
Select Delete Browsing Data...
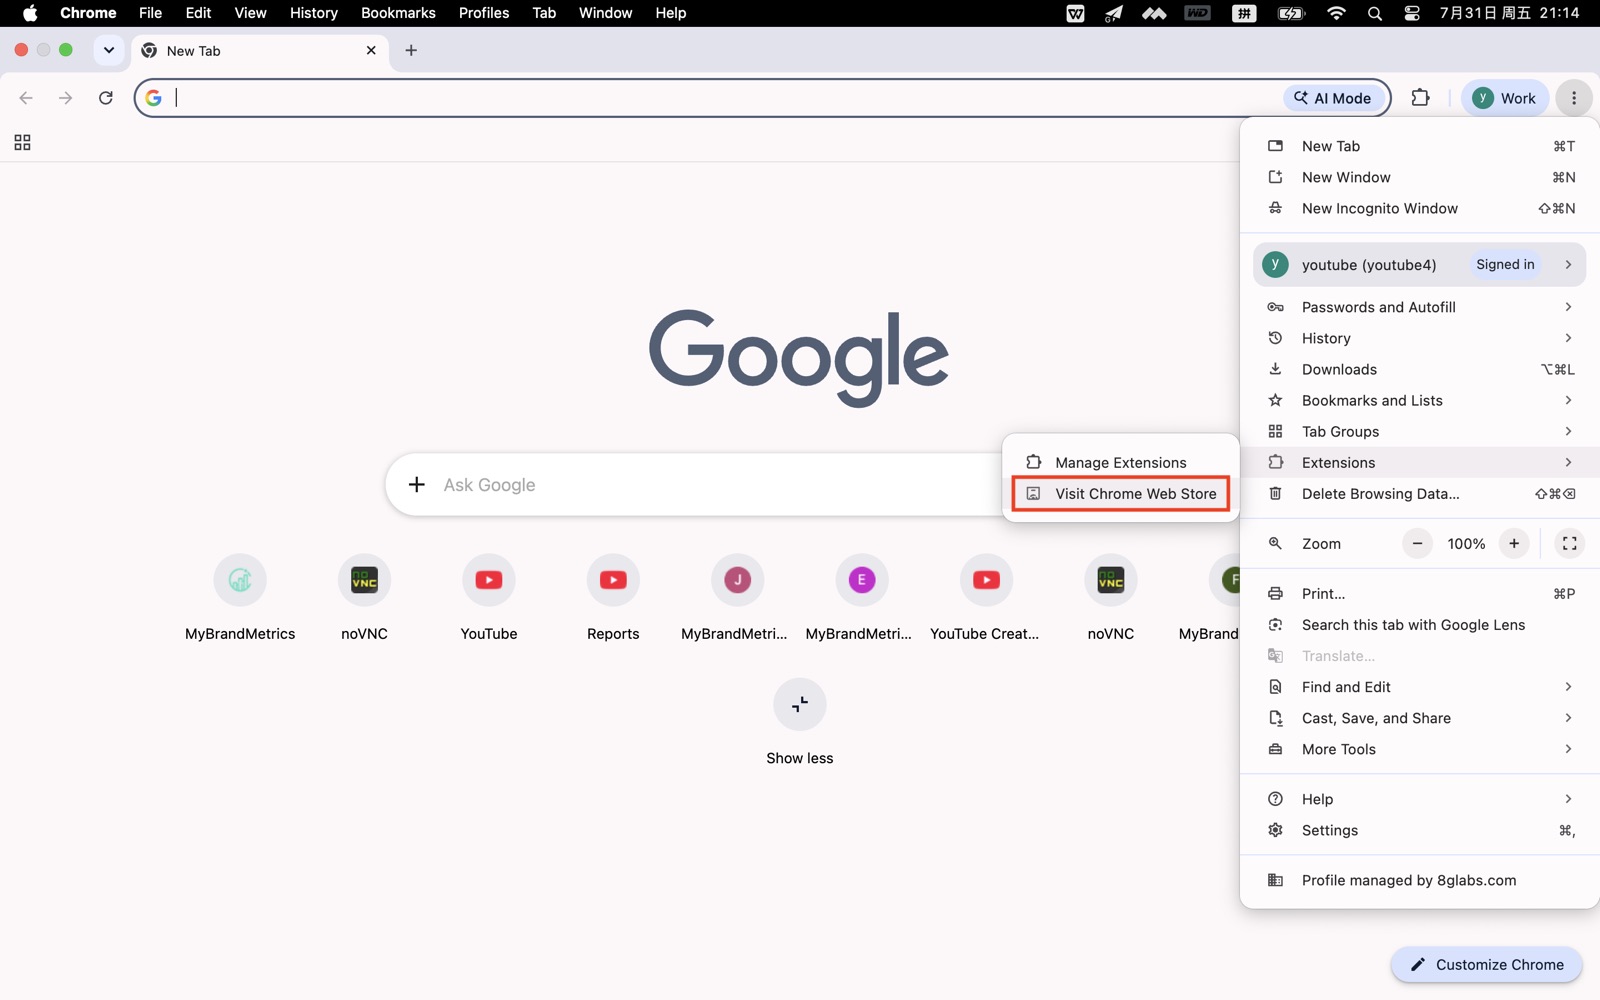1420,493
